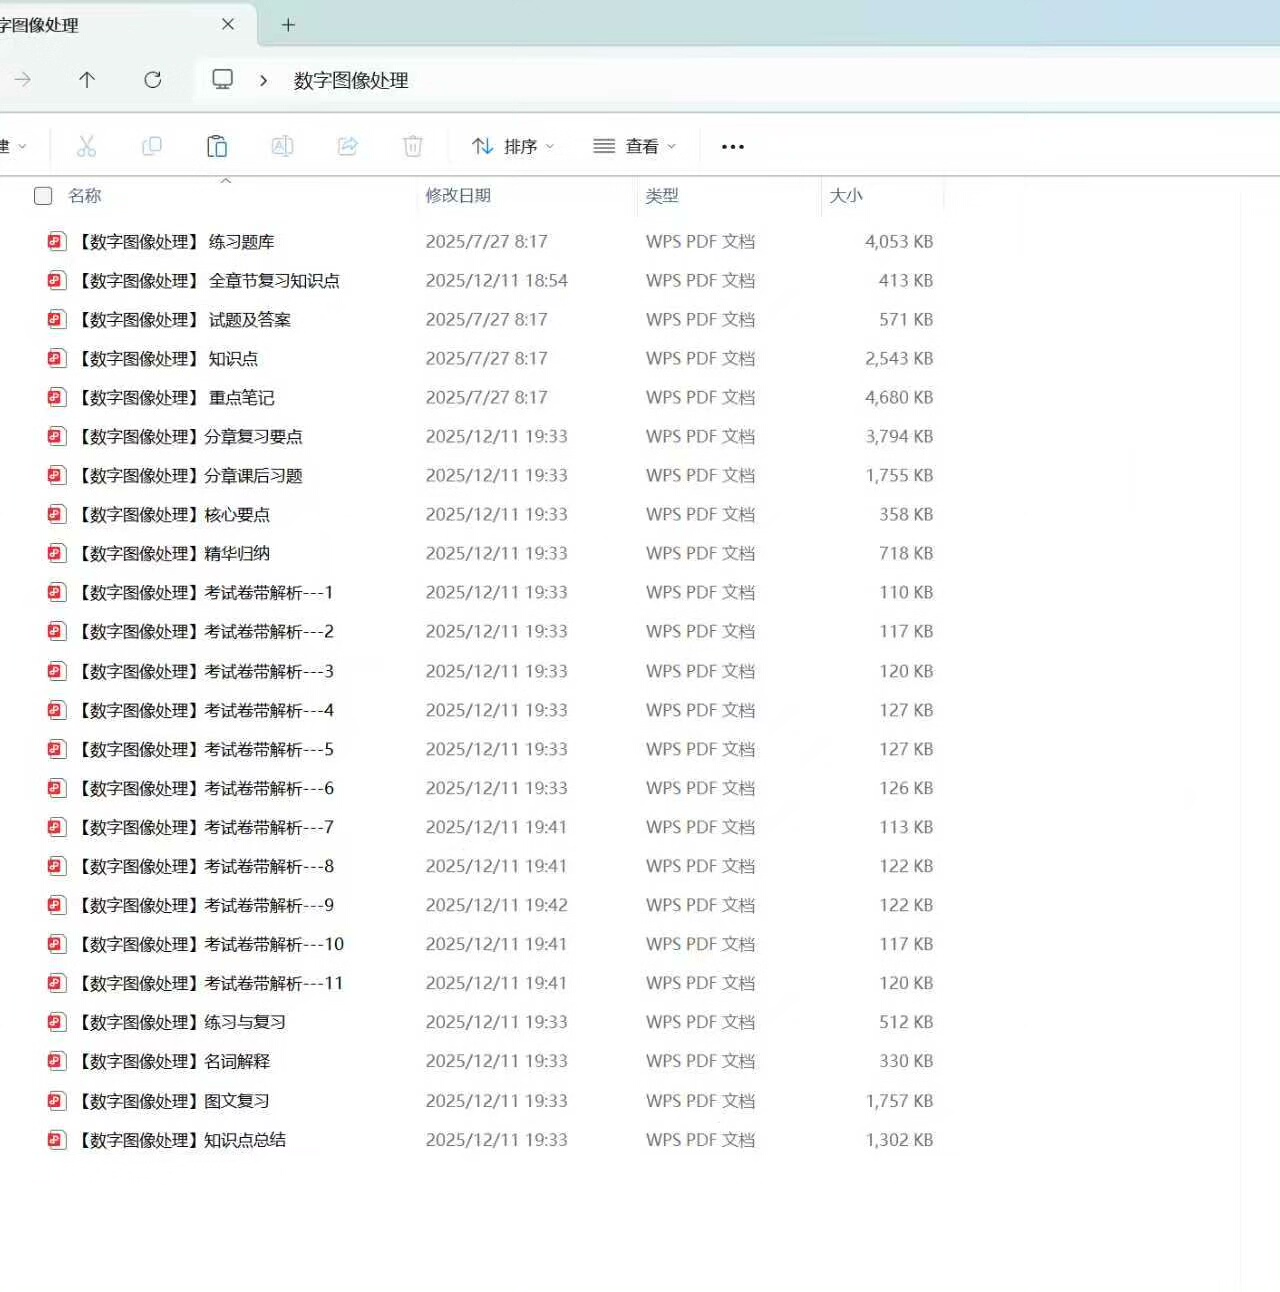This screenshot has height=1292, width=1280.
Task: Click the Share icon in toolbar
Action: [x=348, y=147]
